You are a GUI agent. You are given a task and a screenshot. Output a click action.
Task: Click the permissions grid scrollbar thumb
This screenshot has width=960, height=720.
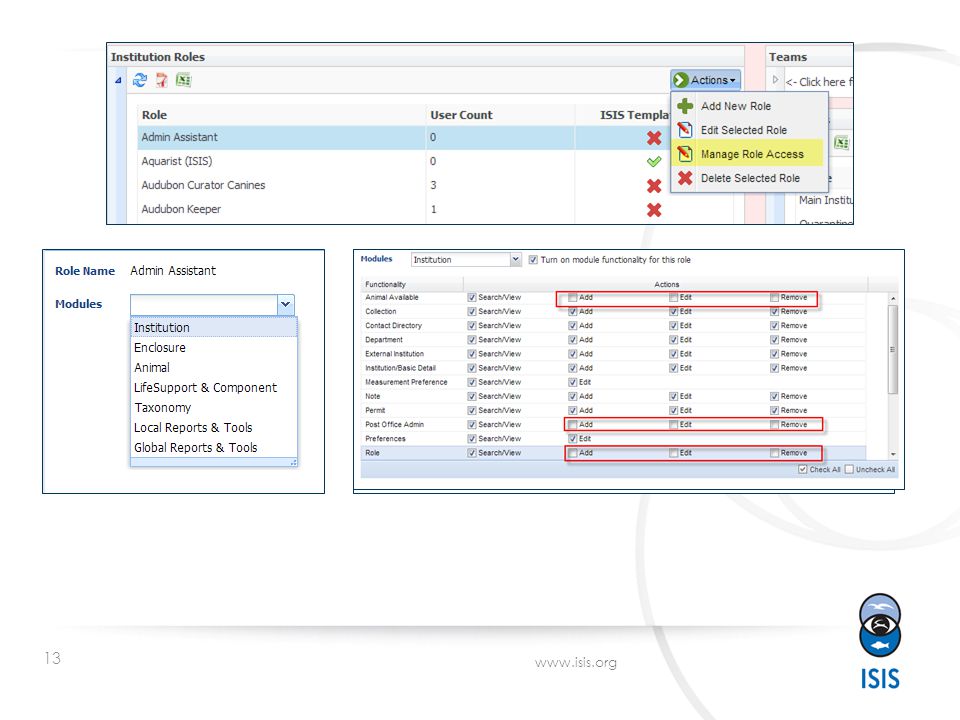pos(893,349)
